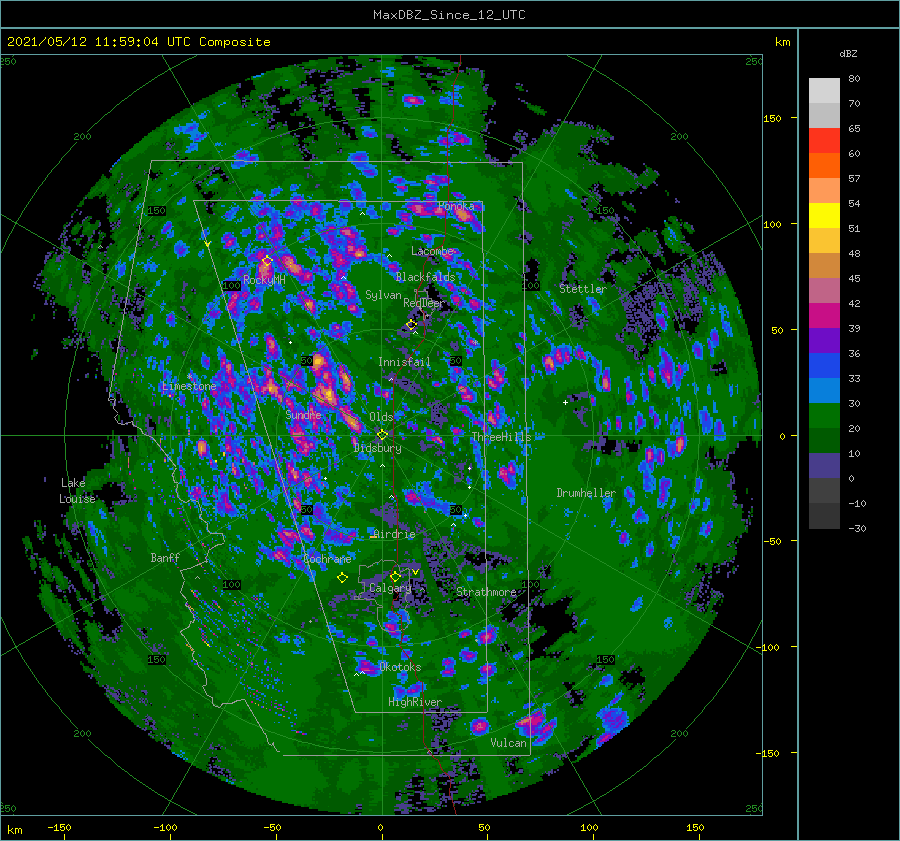
Task: Click the yellow diamond marker beside RockyMH
Action: coord(267,261)
